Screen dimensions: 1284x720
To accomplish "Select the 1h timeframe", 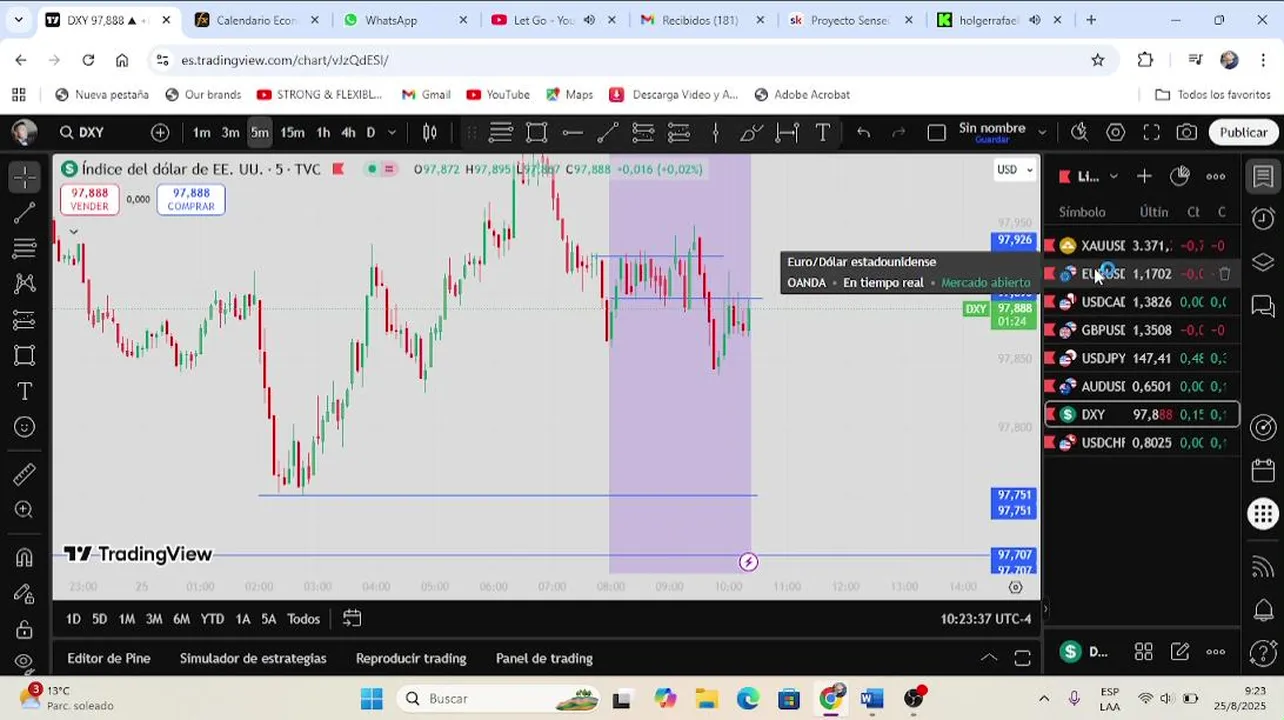I will [323, 132].
